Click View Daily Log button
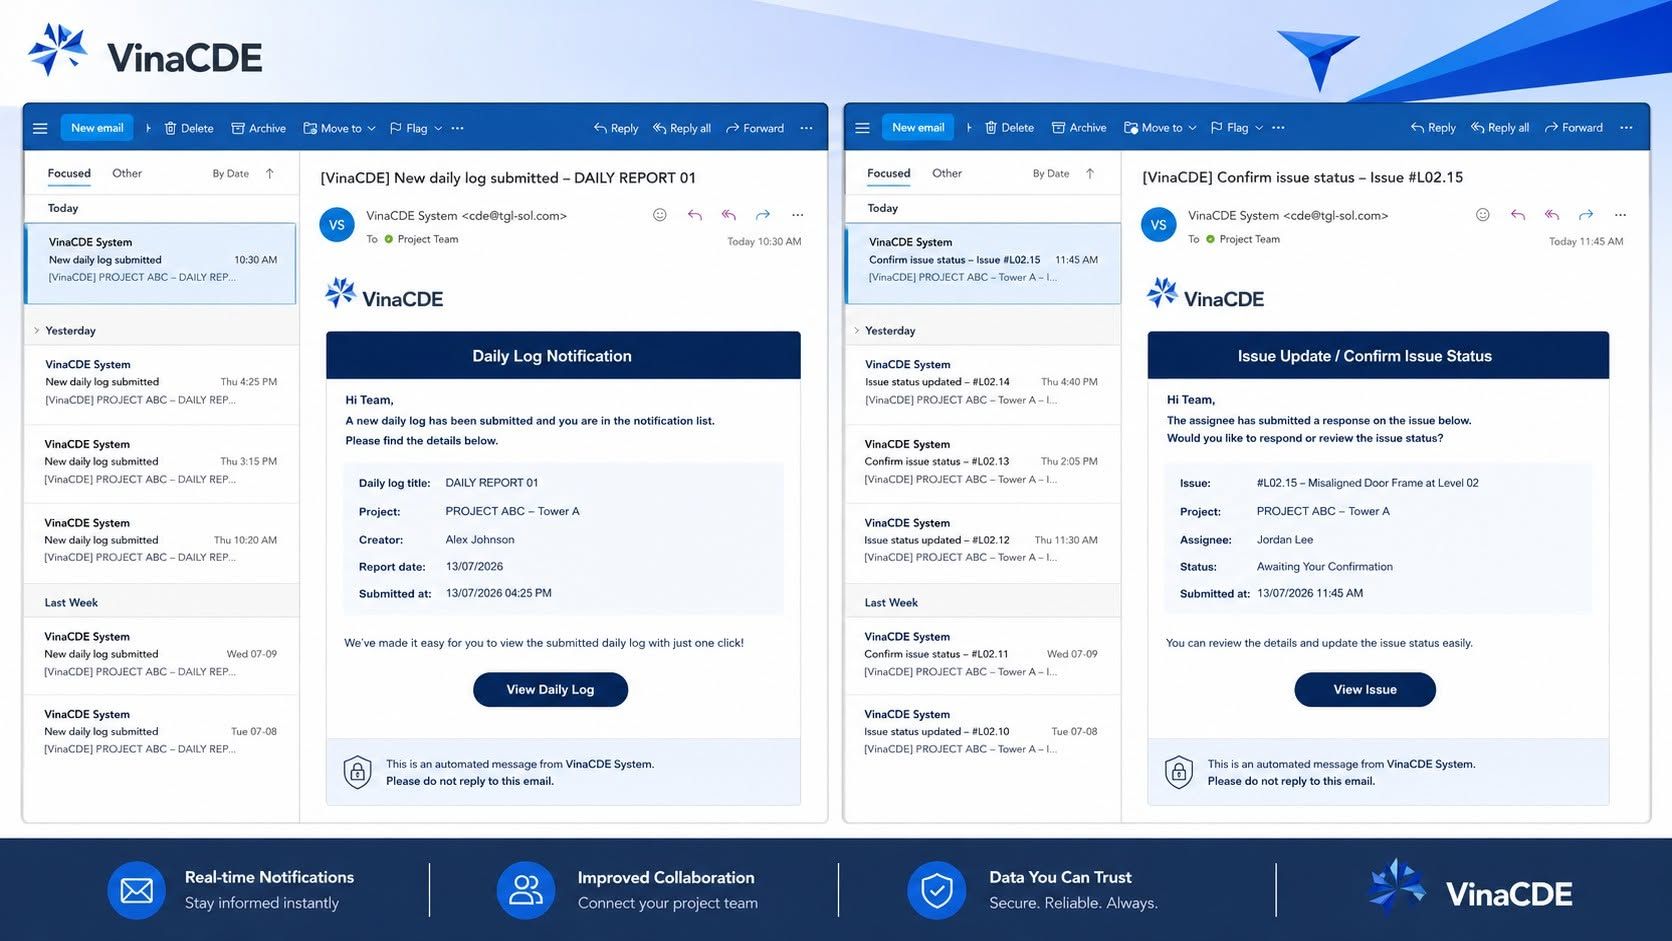The height and width of the screenshot is (941, 1672). [x=550, y=689]
